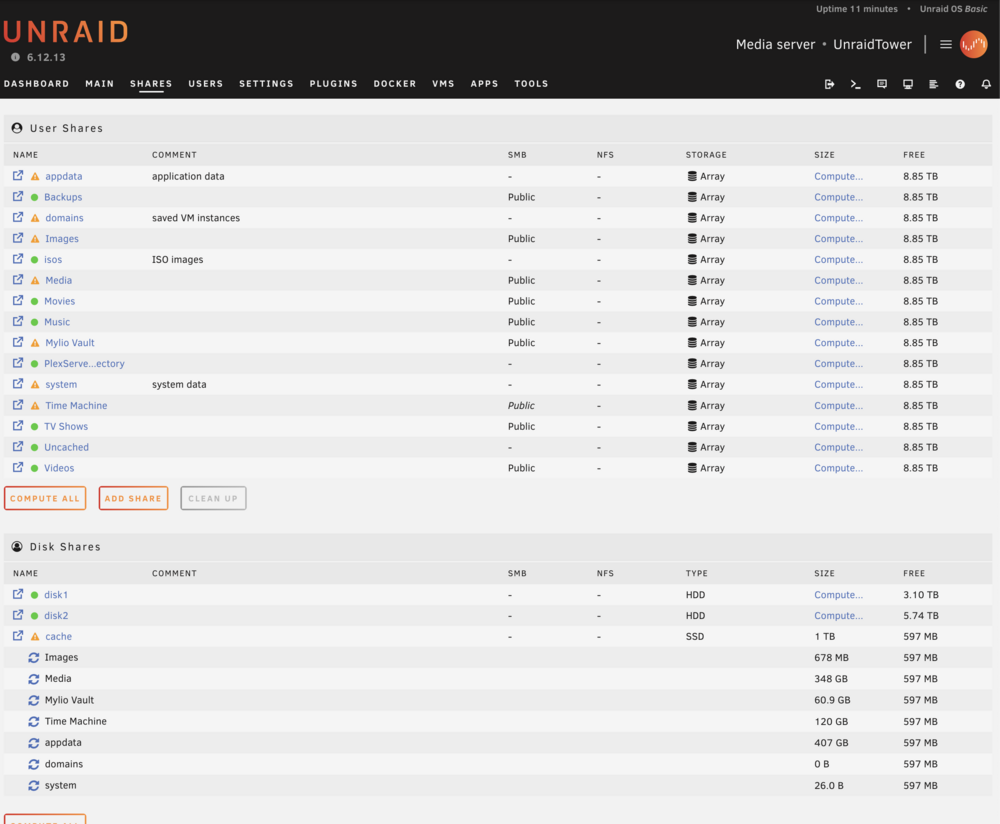Click browse icon for Backups share
The height and width of the screenshot is (824, 1000).
click(18, 196)
